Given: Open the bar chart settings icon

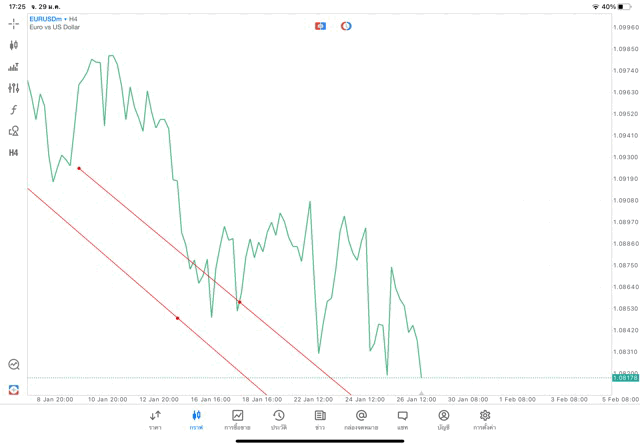Looking at the screenshot, I should click(x=14, y=67).
